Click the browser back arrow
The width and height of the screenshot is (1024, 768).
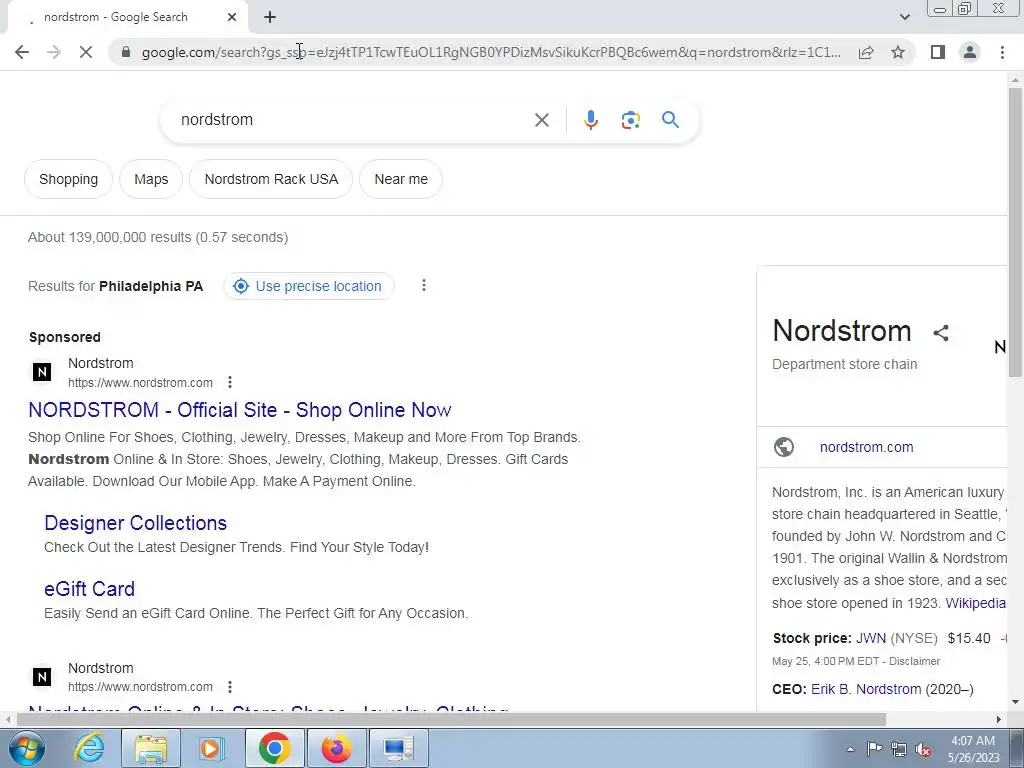[x=22, y=52]
